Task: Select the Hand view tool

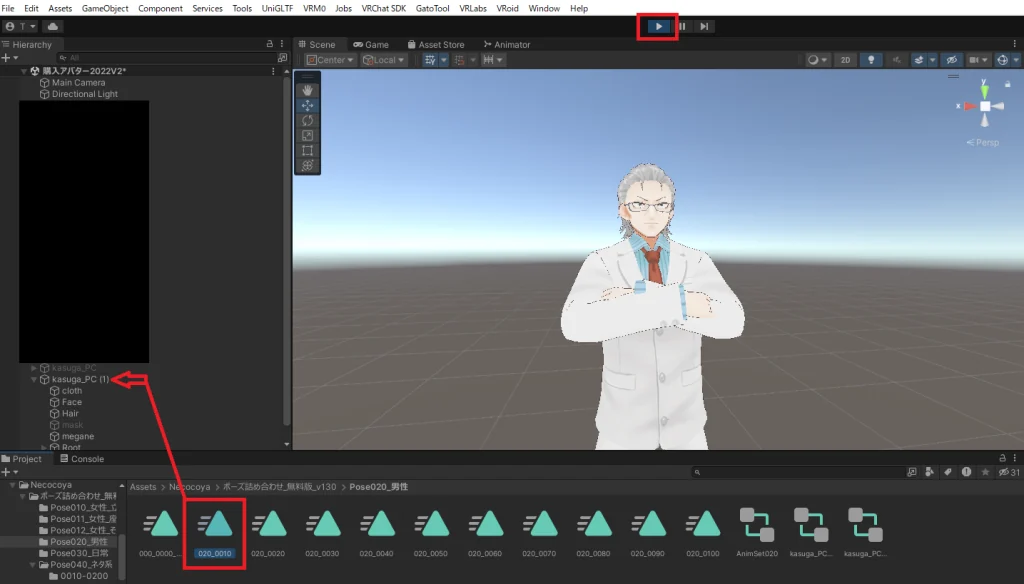Action: [308, 90]
